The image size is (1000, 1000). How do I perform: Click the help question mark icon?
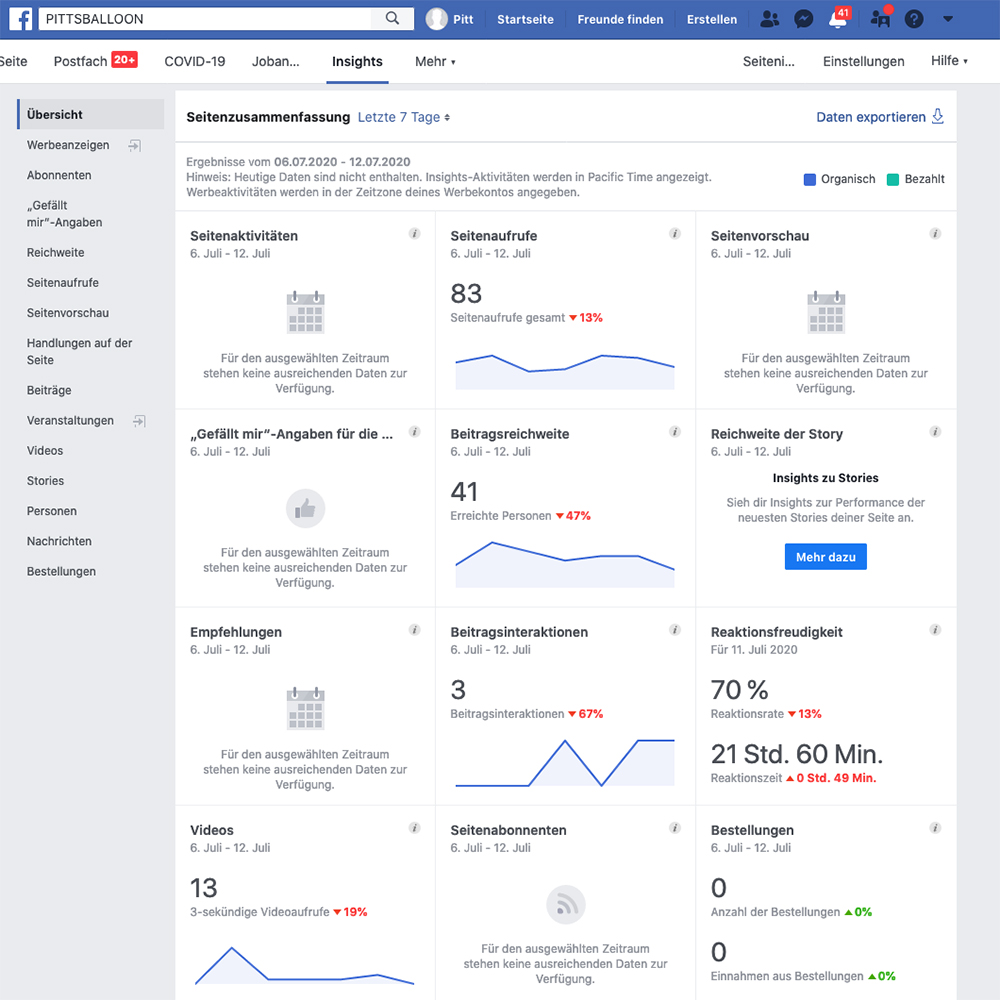pyautogui.click(x=914, y=19)
